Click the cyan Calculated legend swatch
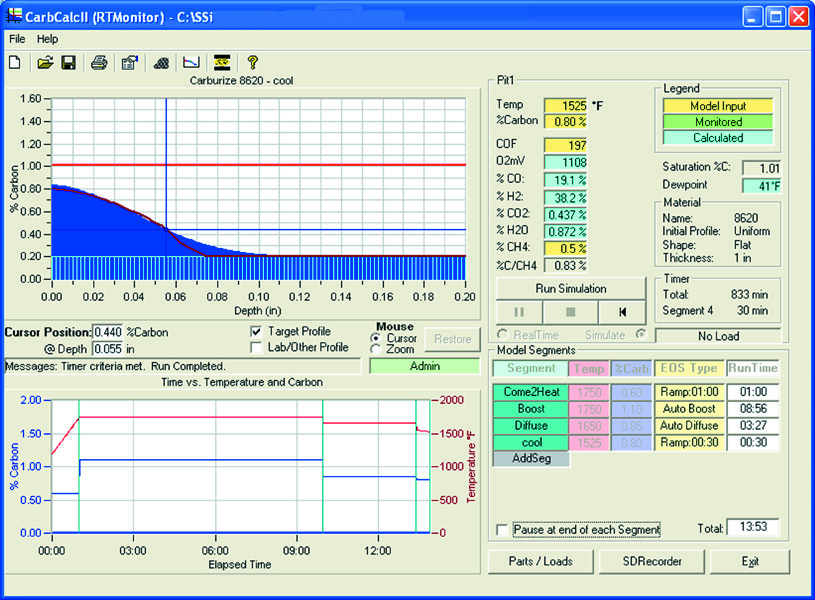This screenshot has height=600, width=815. [718, 138]
